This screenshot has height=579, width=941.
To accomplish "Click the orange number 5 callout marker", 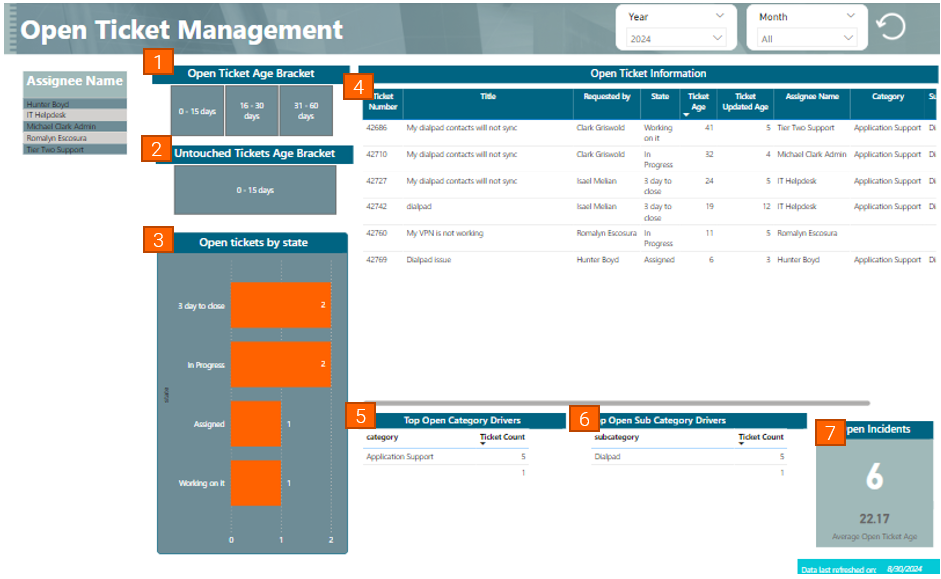I will pos(360,416).
